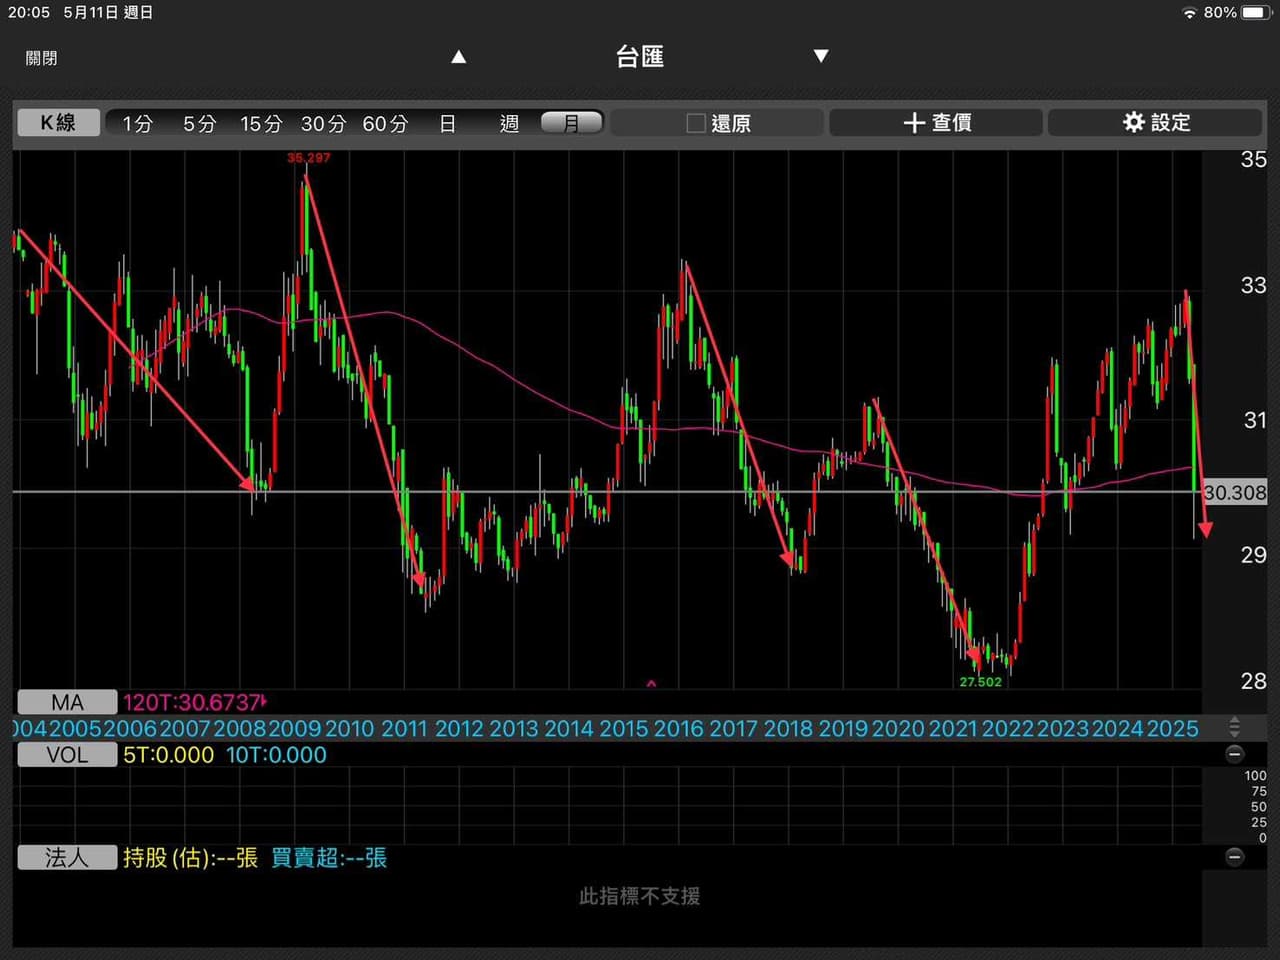This screenshot has width=1280, height=960.
Task: Collapse the VOL panel with minus icon
Action: click(x=1235, y=754)
